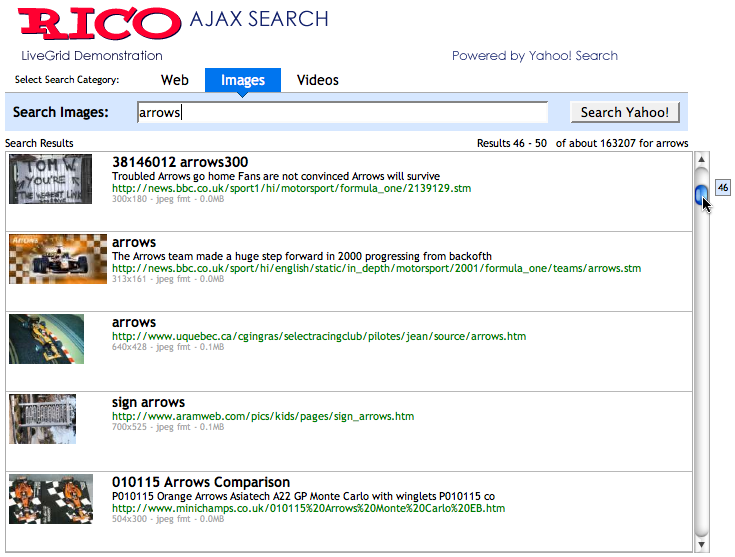The height and width of the screenshot is (557, 735).
Task: Click the 313x161 jpeg size info
Action: [168, 279]
